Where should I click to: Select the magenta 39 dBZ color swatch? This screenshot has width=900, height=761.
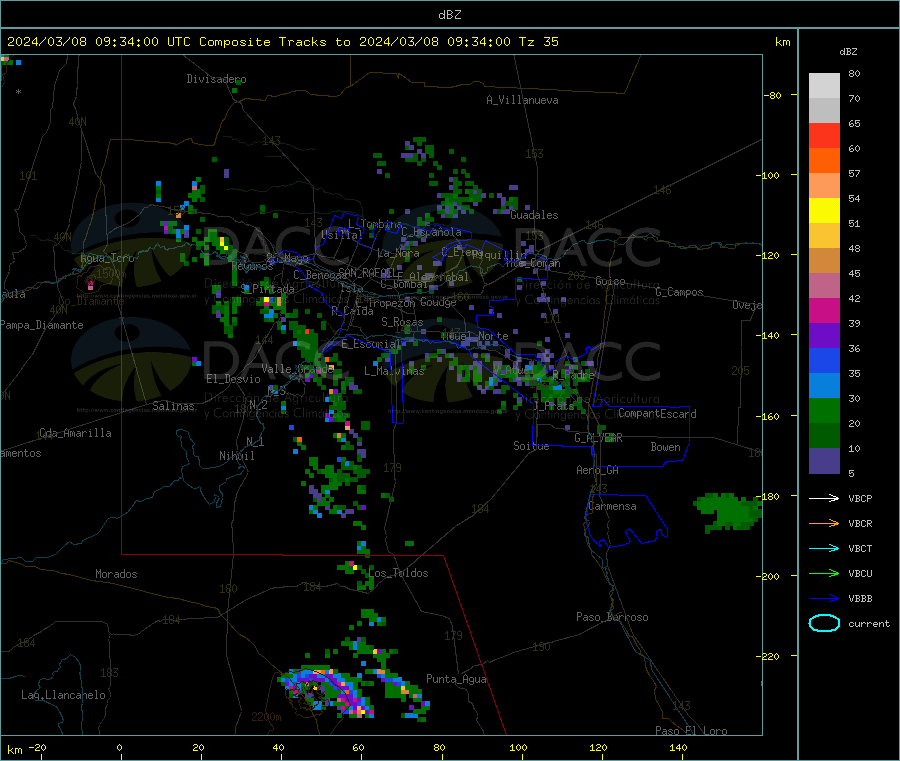pyautogui.click(x=824, y=310)
